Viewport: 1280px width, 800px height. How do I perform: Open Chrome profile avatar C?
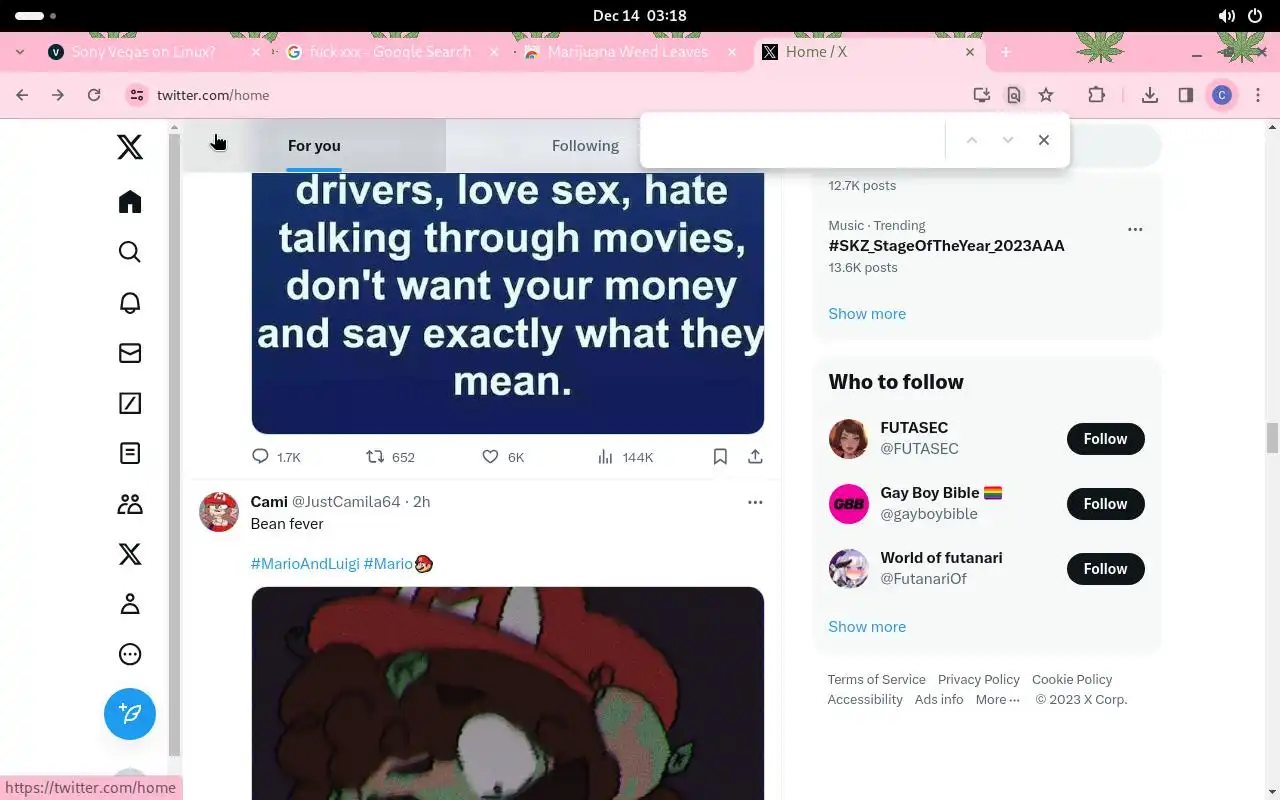pos(1221,95)
